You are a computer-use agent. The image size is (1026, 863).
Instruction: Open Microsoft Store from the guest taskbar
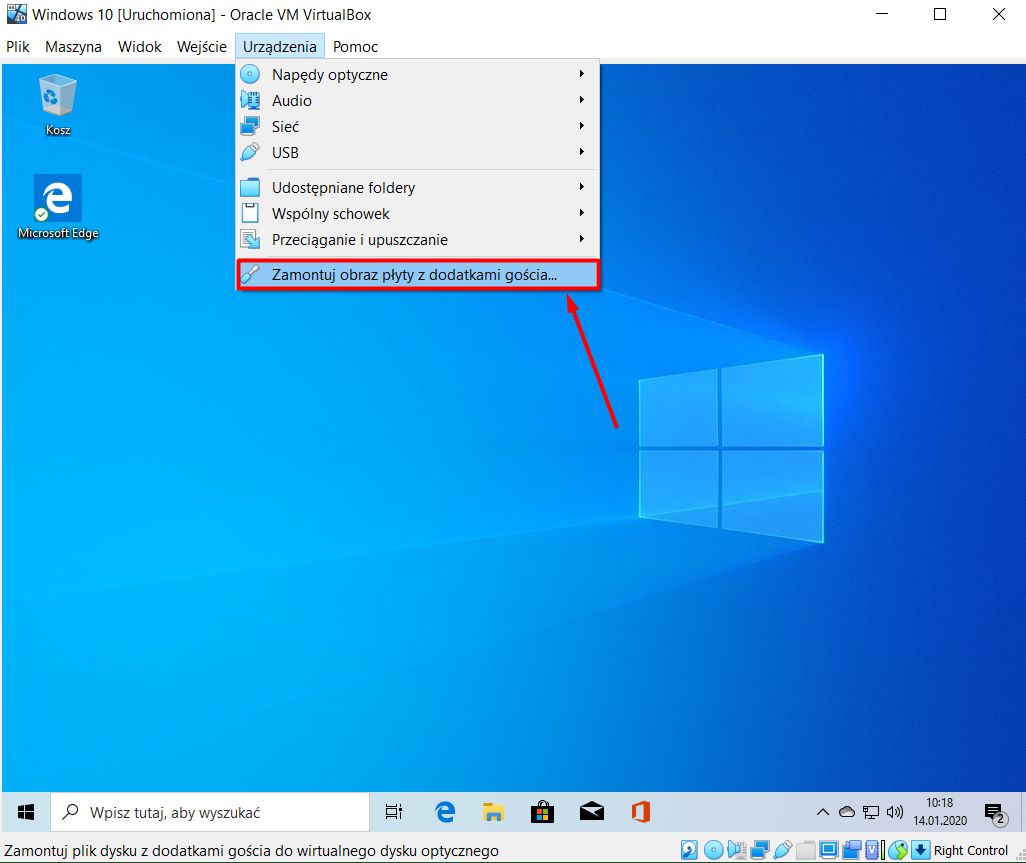(x=542, y=812)
